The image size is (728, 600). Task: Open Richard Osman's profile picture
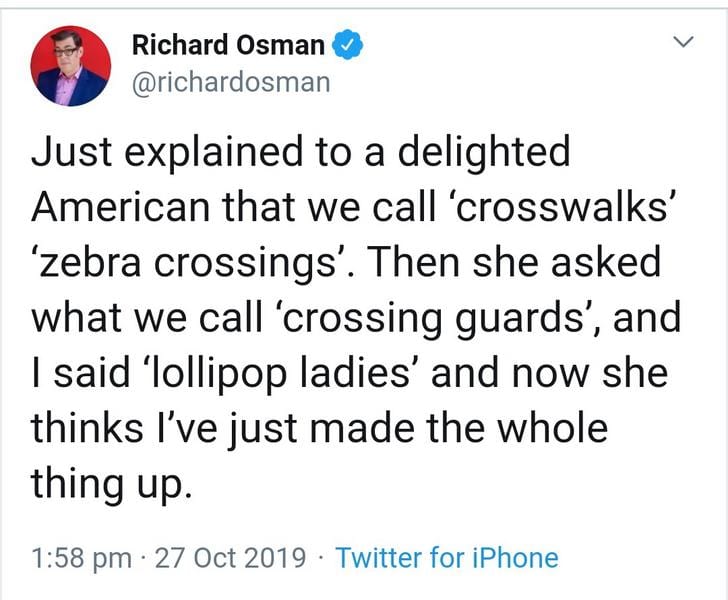[x=70, y=66]
